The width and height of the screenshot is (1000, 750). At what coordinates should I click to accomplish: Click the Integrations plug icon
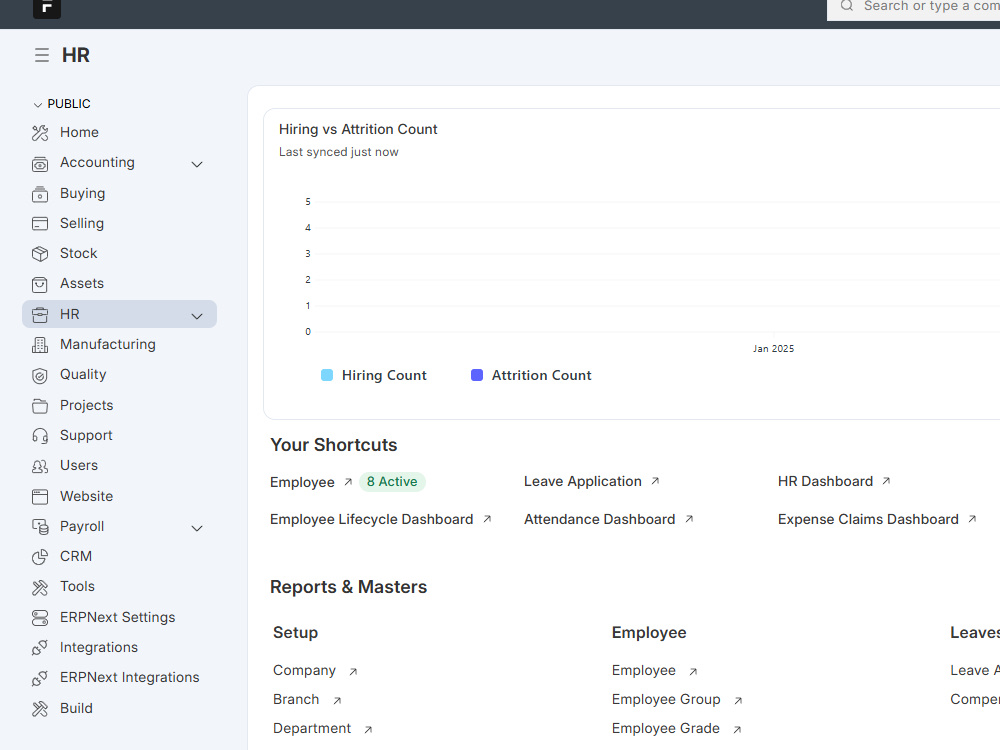pyautogui.click(x=40, y=648)
